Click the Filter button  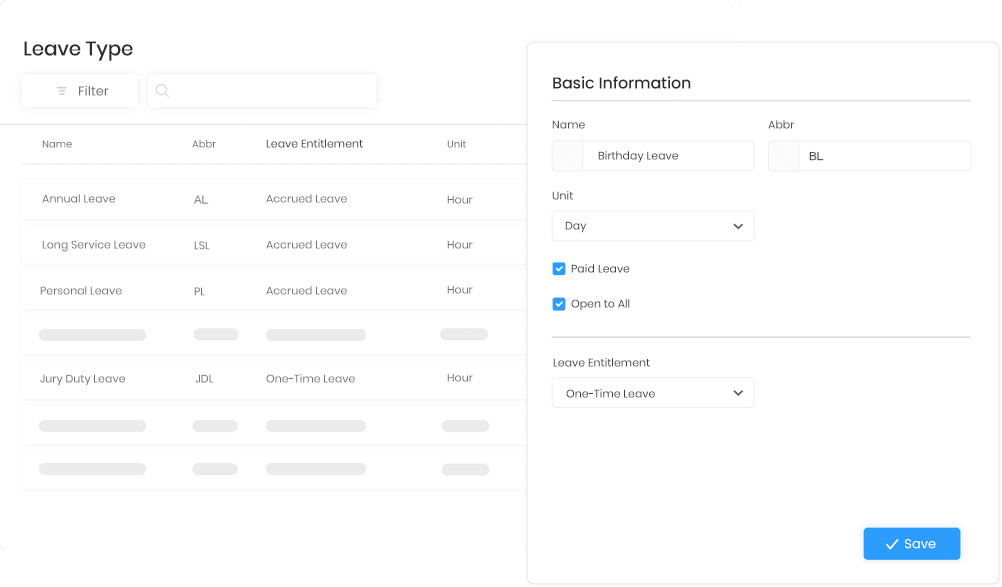click(x=80, y=91)
